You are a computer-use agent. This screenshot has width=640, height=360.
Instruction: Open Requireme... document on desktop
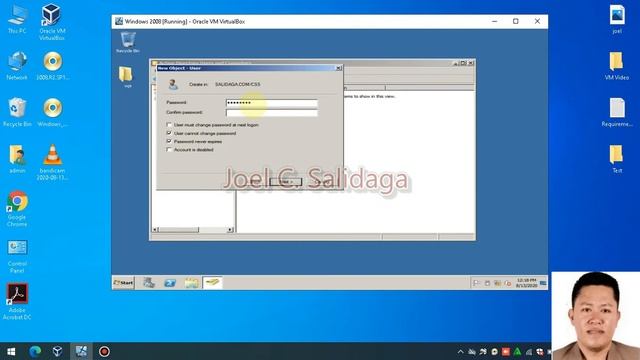617,112
